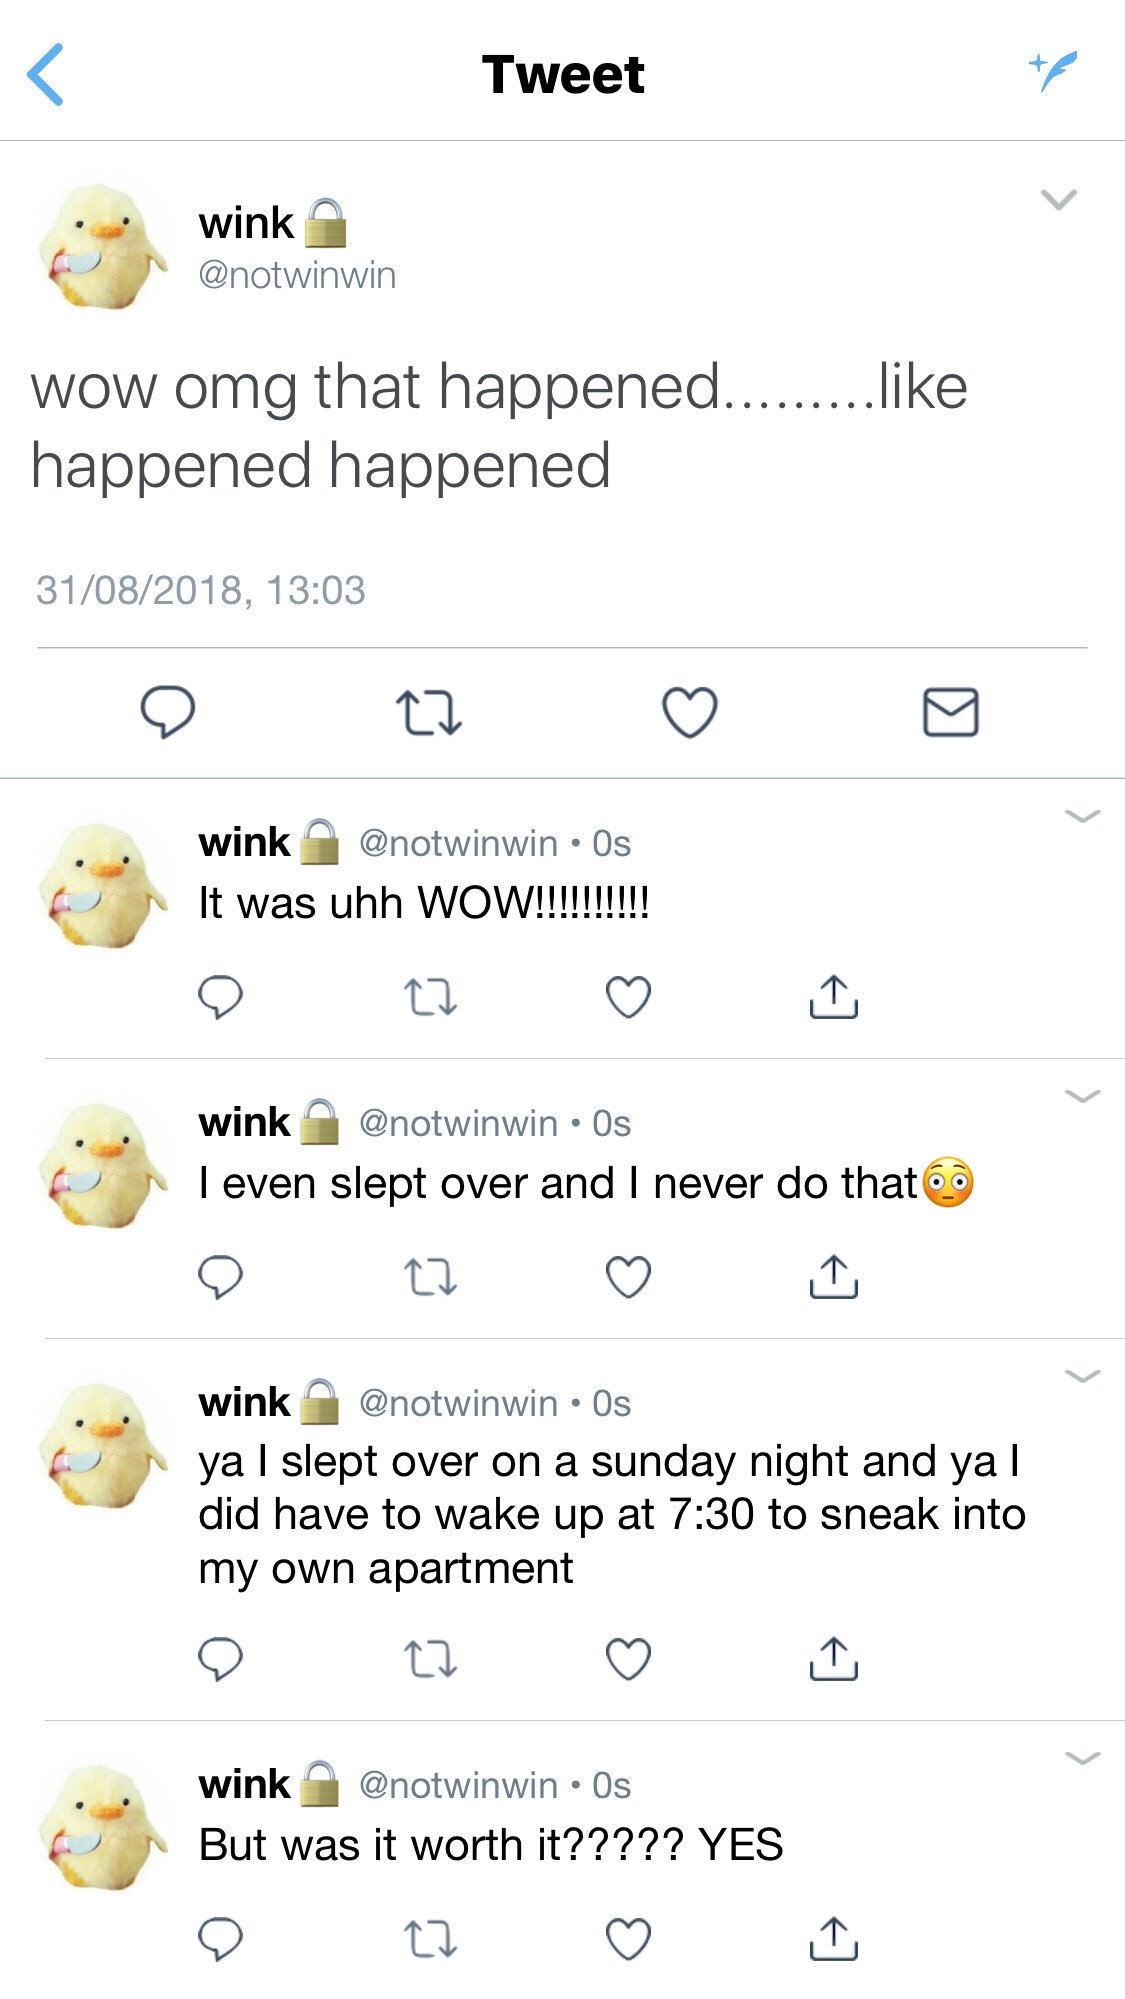Open options chevron on 'sunday night' reply
This screenshot has height=1999, width=1125.
tap(1083, 1376)
